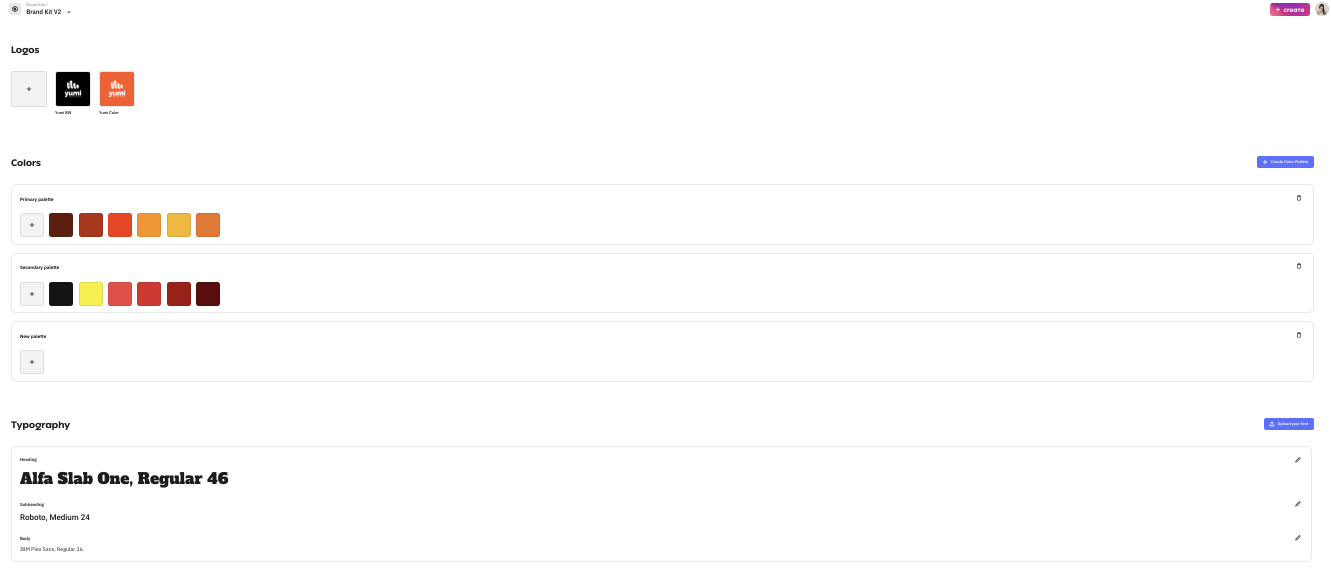Select the Yumi Color logo thumbnail
Image resolution: width=1331 pixels, height=572 pixels.
click(117, 89)
